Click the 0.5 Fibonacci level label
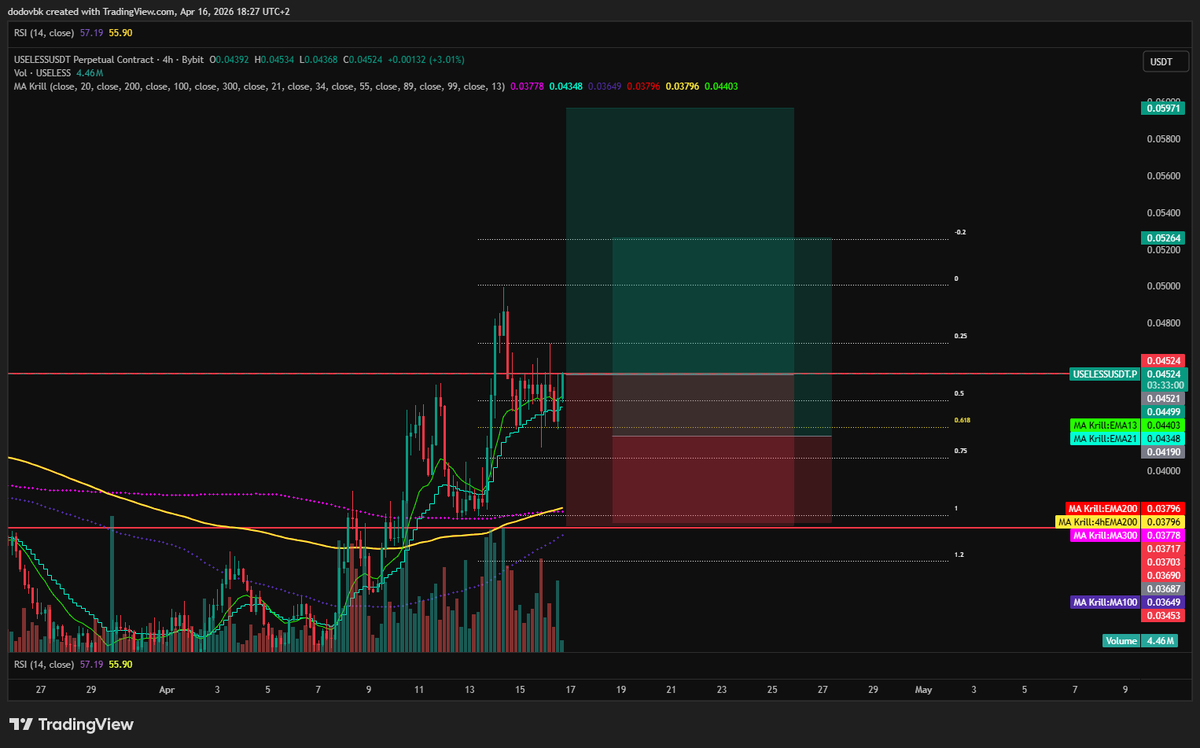The width and height of the screenshot is (1200, 748). coord(958,393)
